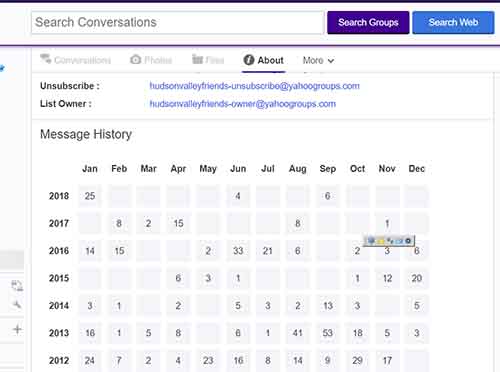Click the Search Web button
500x372 pixels.
point(453,22)
